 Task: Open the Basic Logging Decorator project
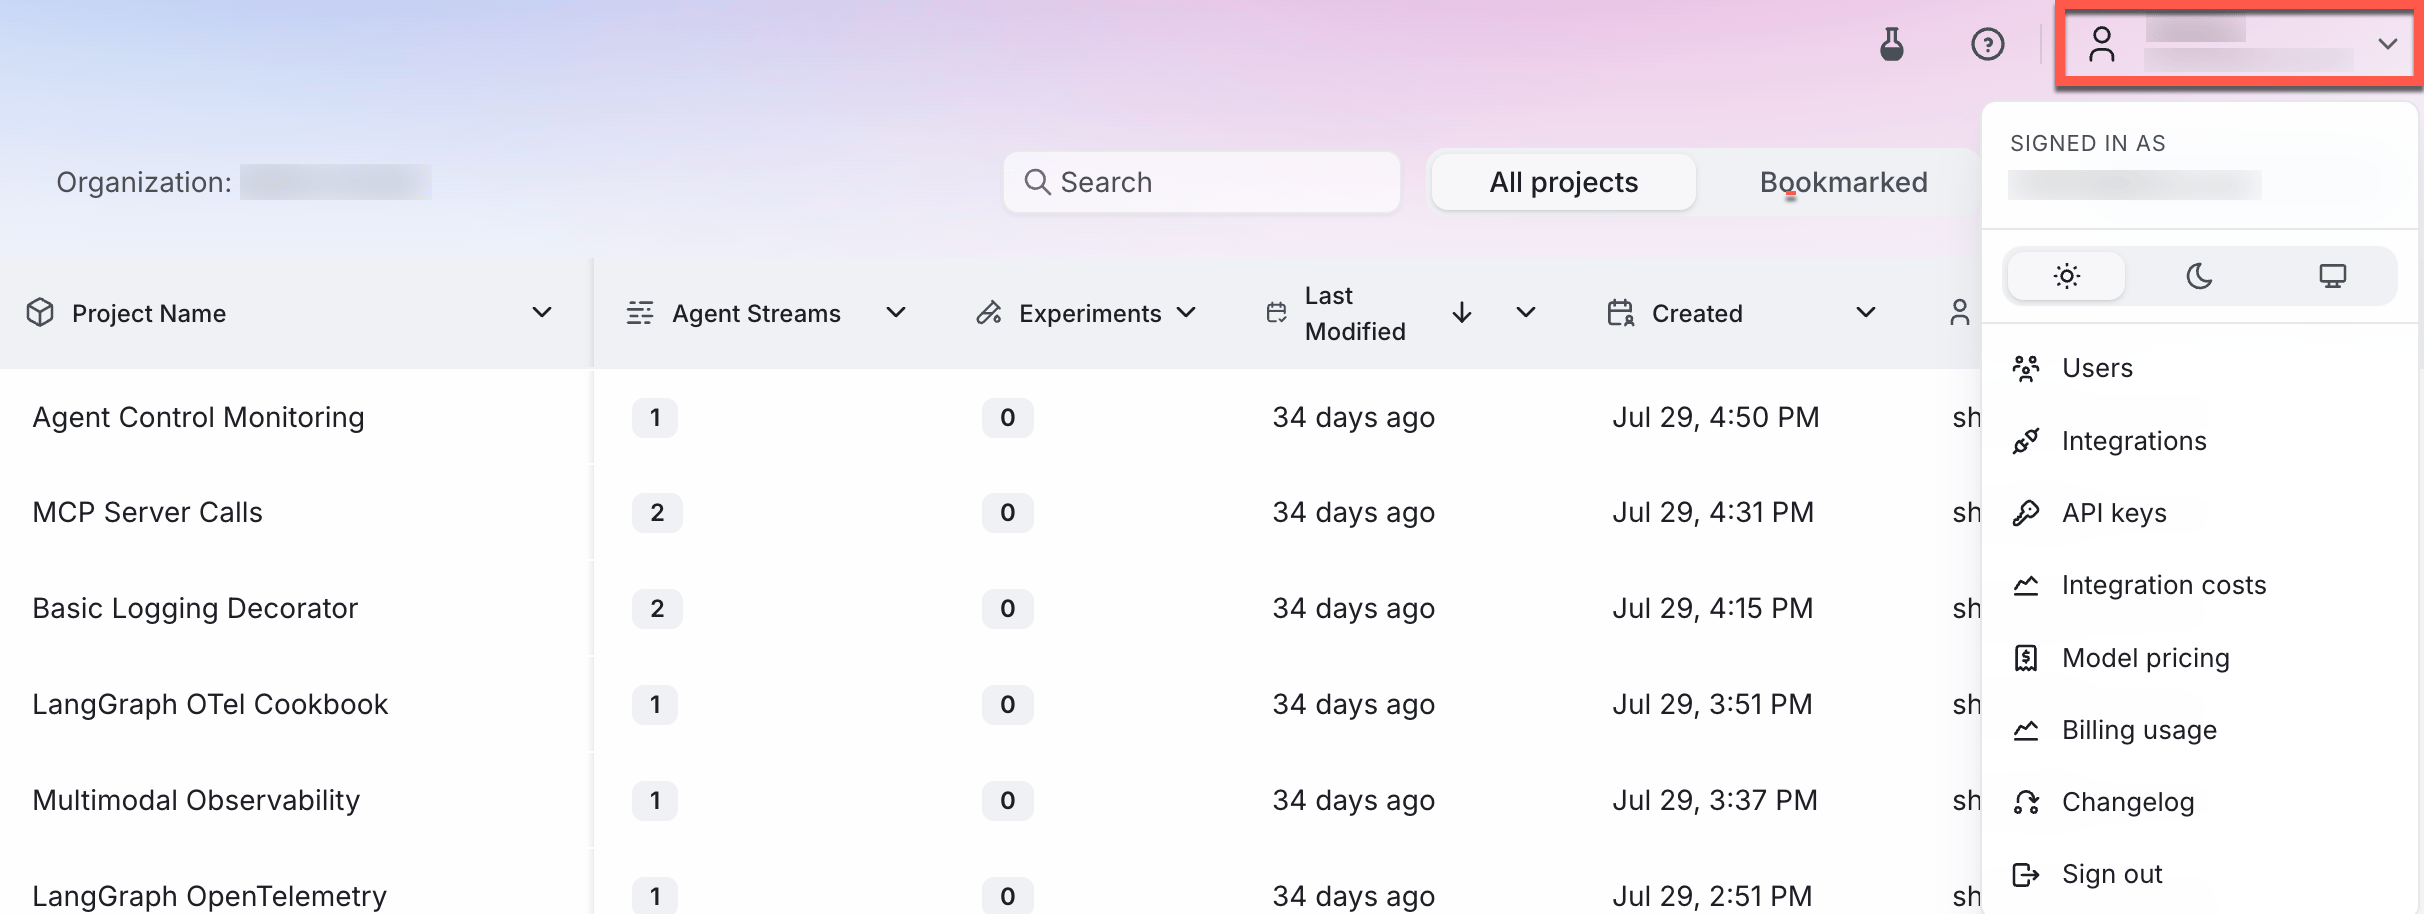point(195,608)
